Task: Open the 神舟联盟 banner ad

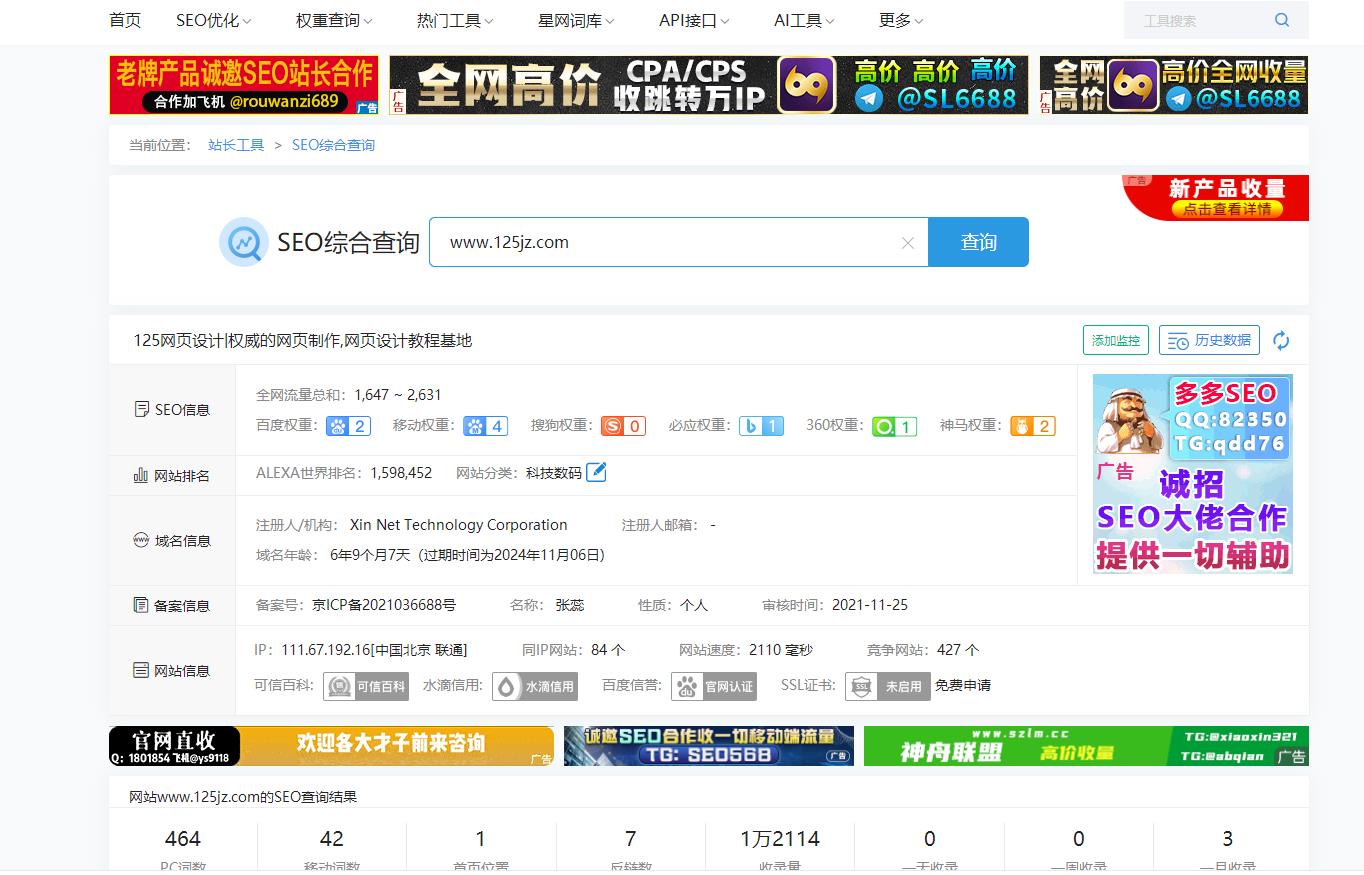Action: tap(1086, 746)
